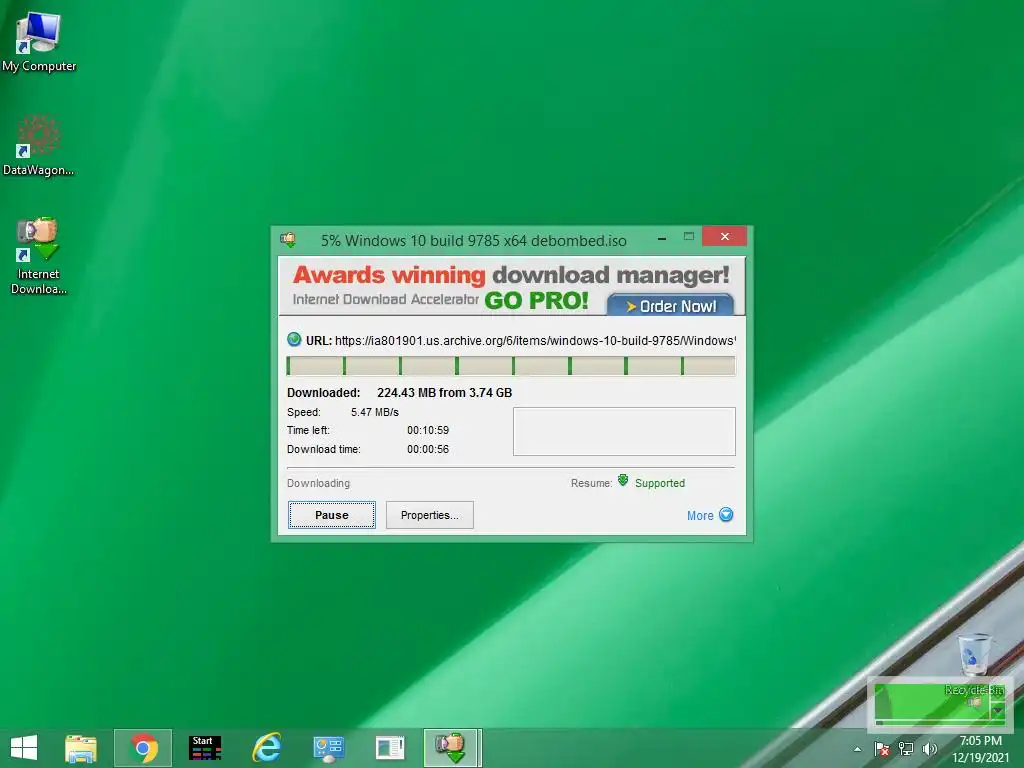Click the green resume shield icon

pos(623,481)
